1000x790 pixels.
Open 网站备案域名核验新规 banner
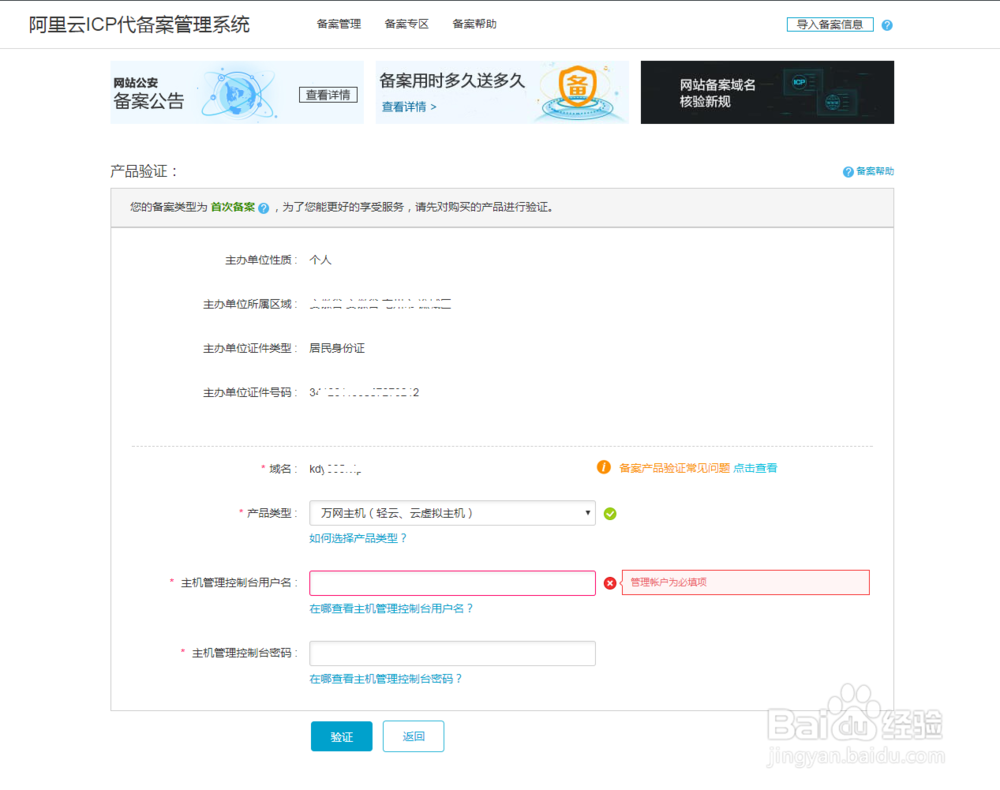(767, 92)
